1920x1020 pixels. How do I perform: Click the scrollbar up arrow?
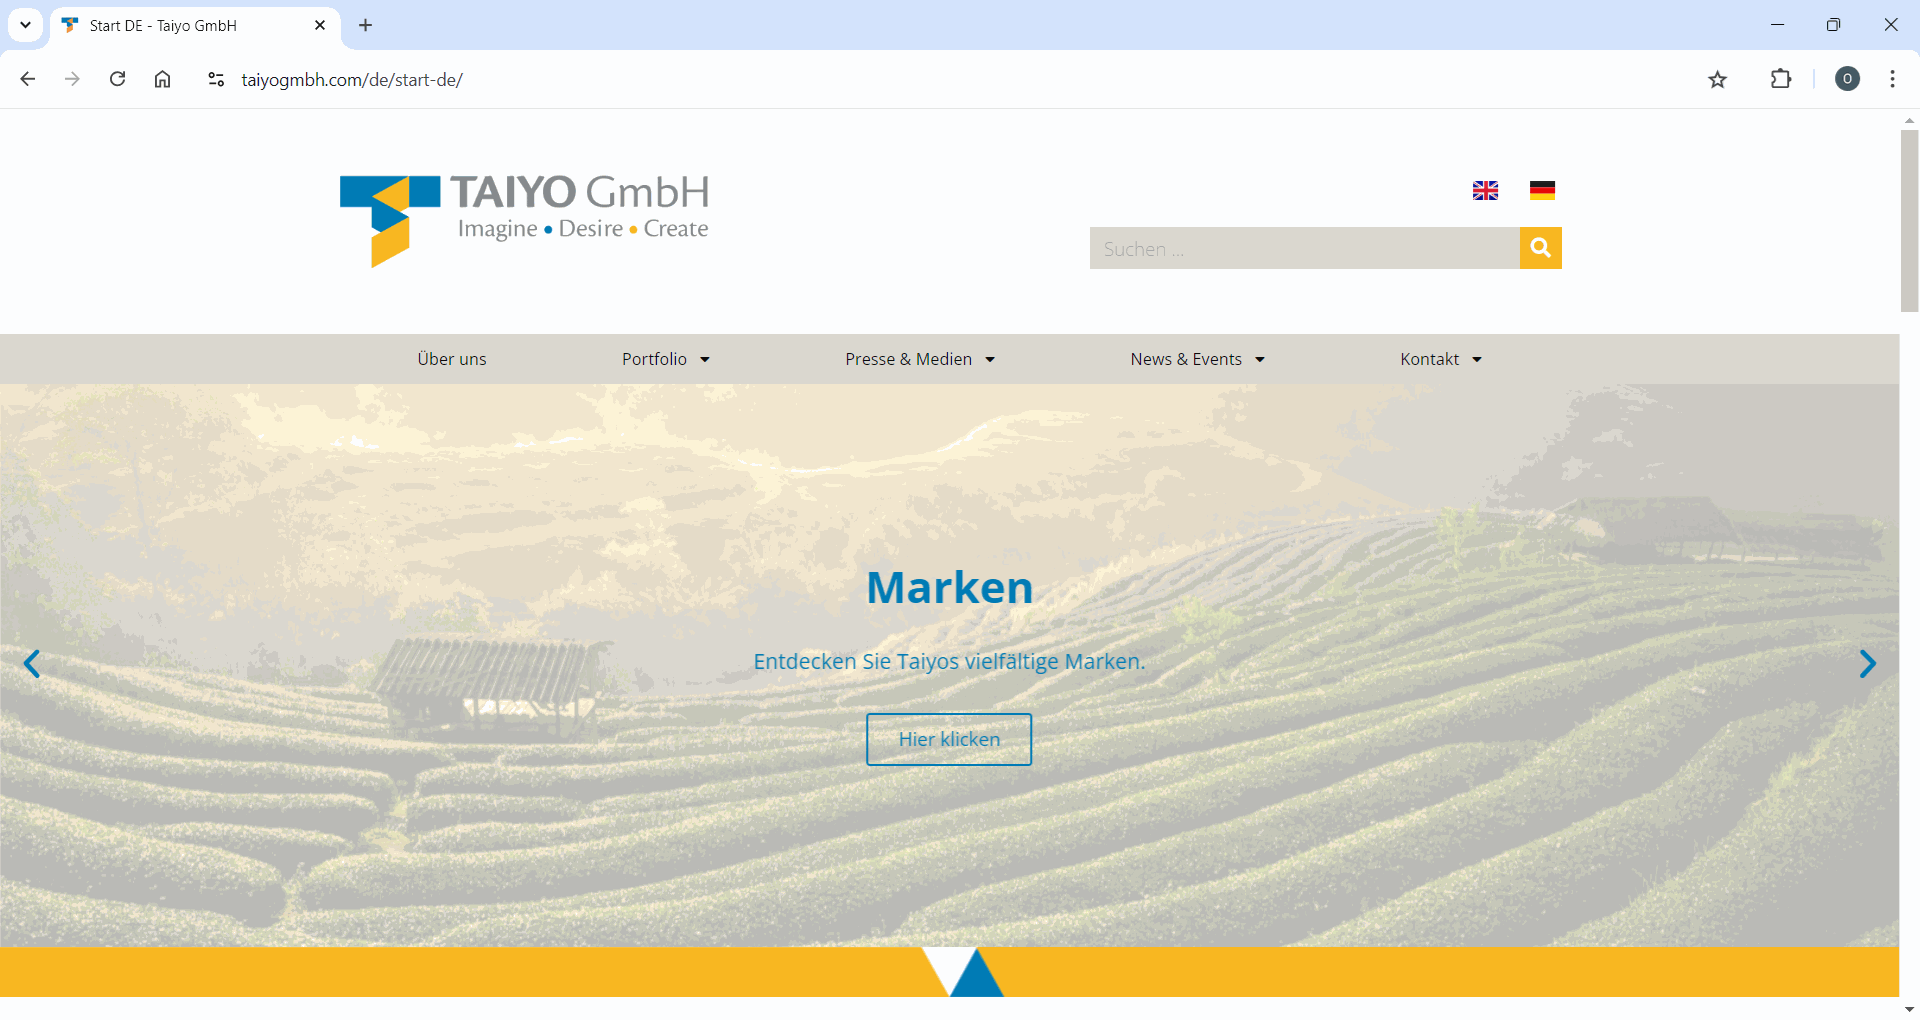pyautogui.click(x=1909, y=120)
